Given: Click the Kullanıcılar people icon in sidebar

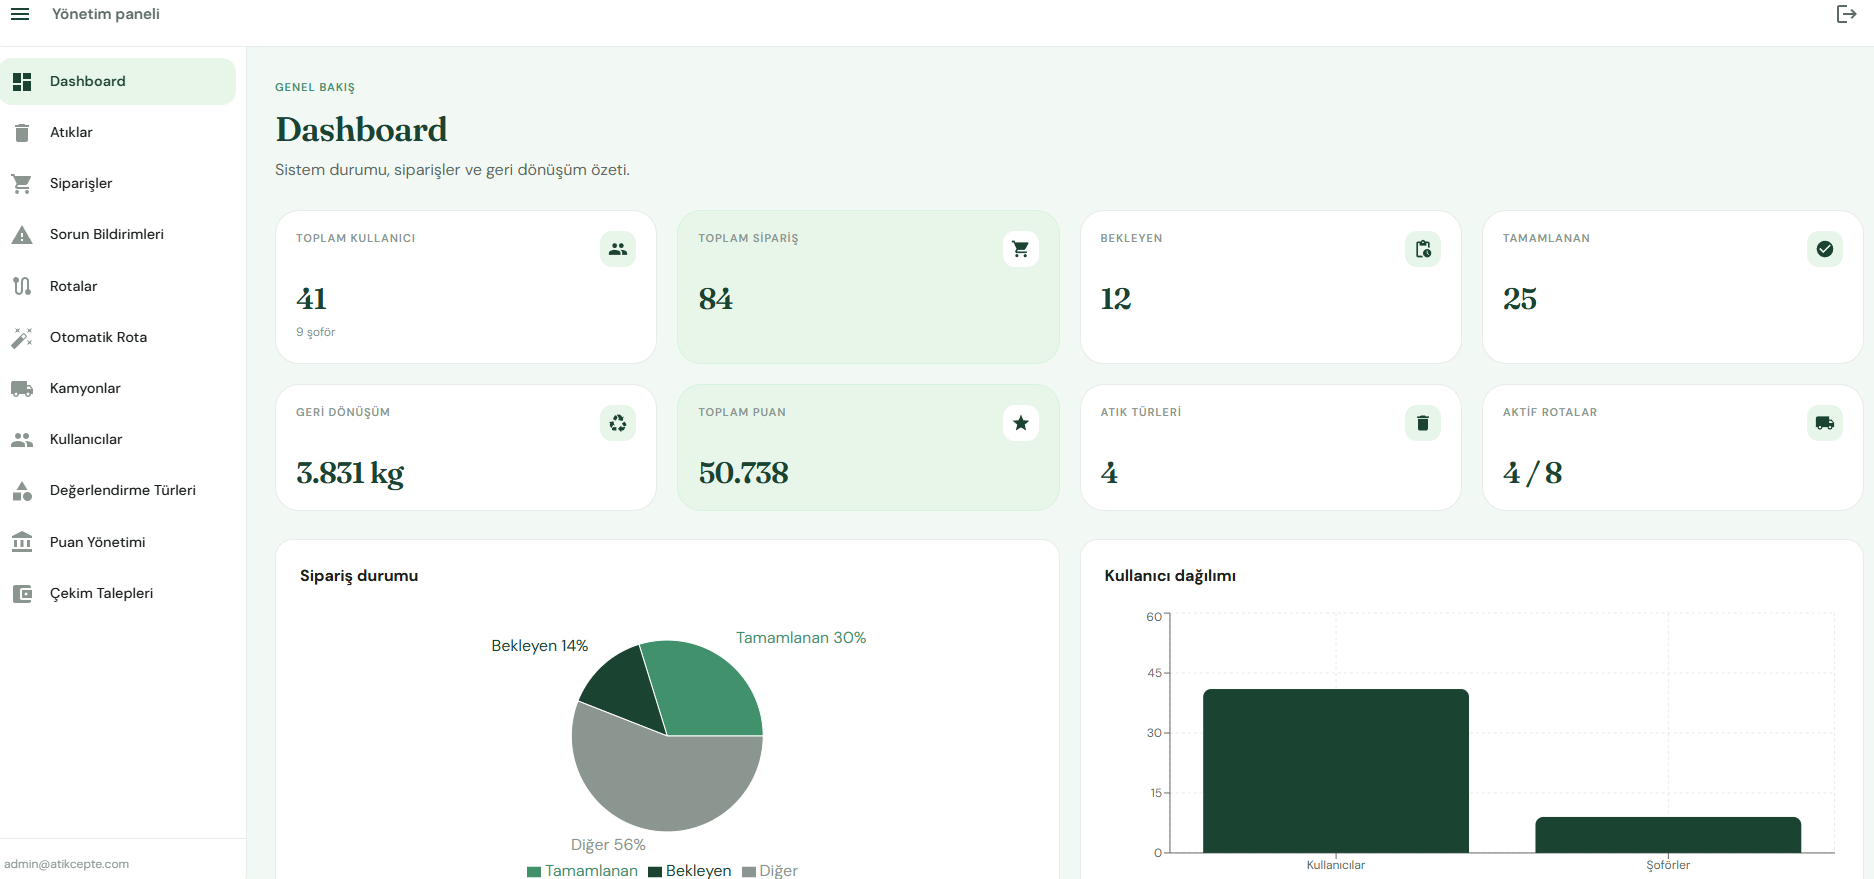Looking at the screenshot, I should (22, 439).
